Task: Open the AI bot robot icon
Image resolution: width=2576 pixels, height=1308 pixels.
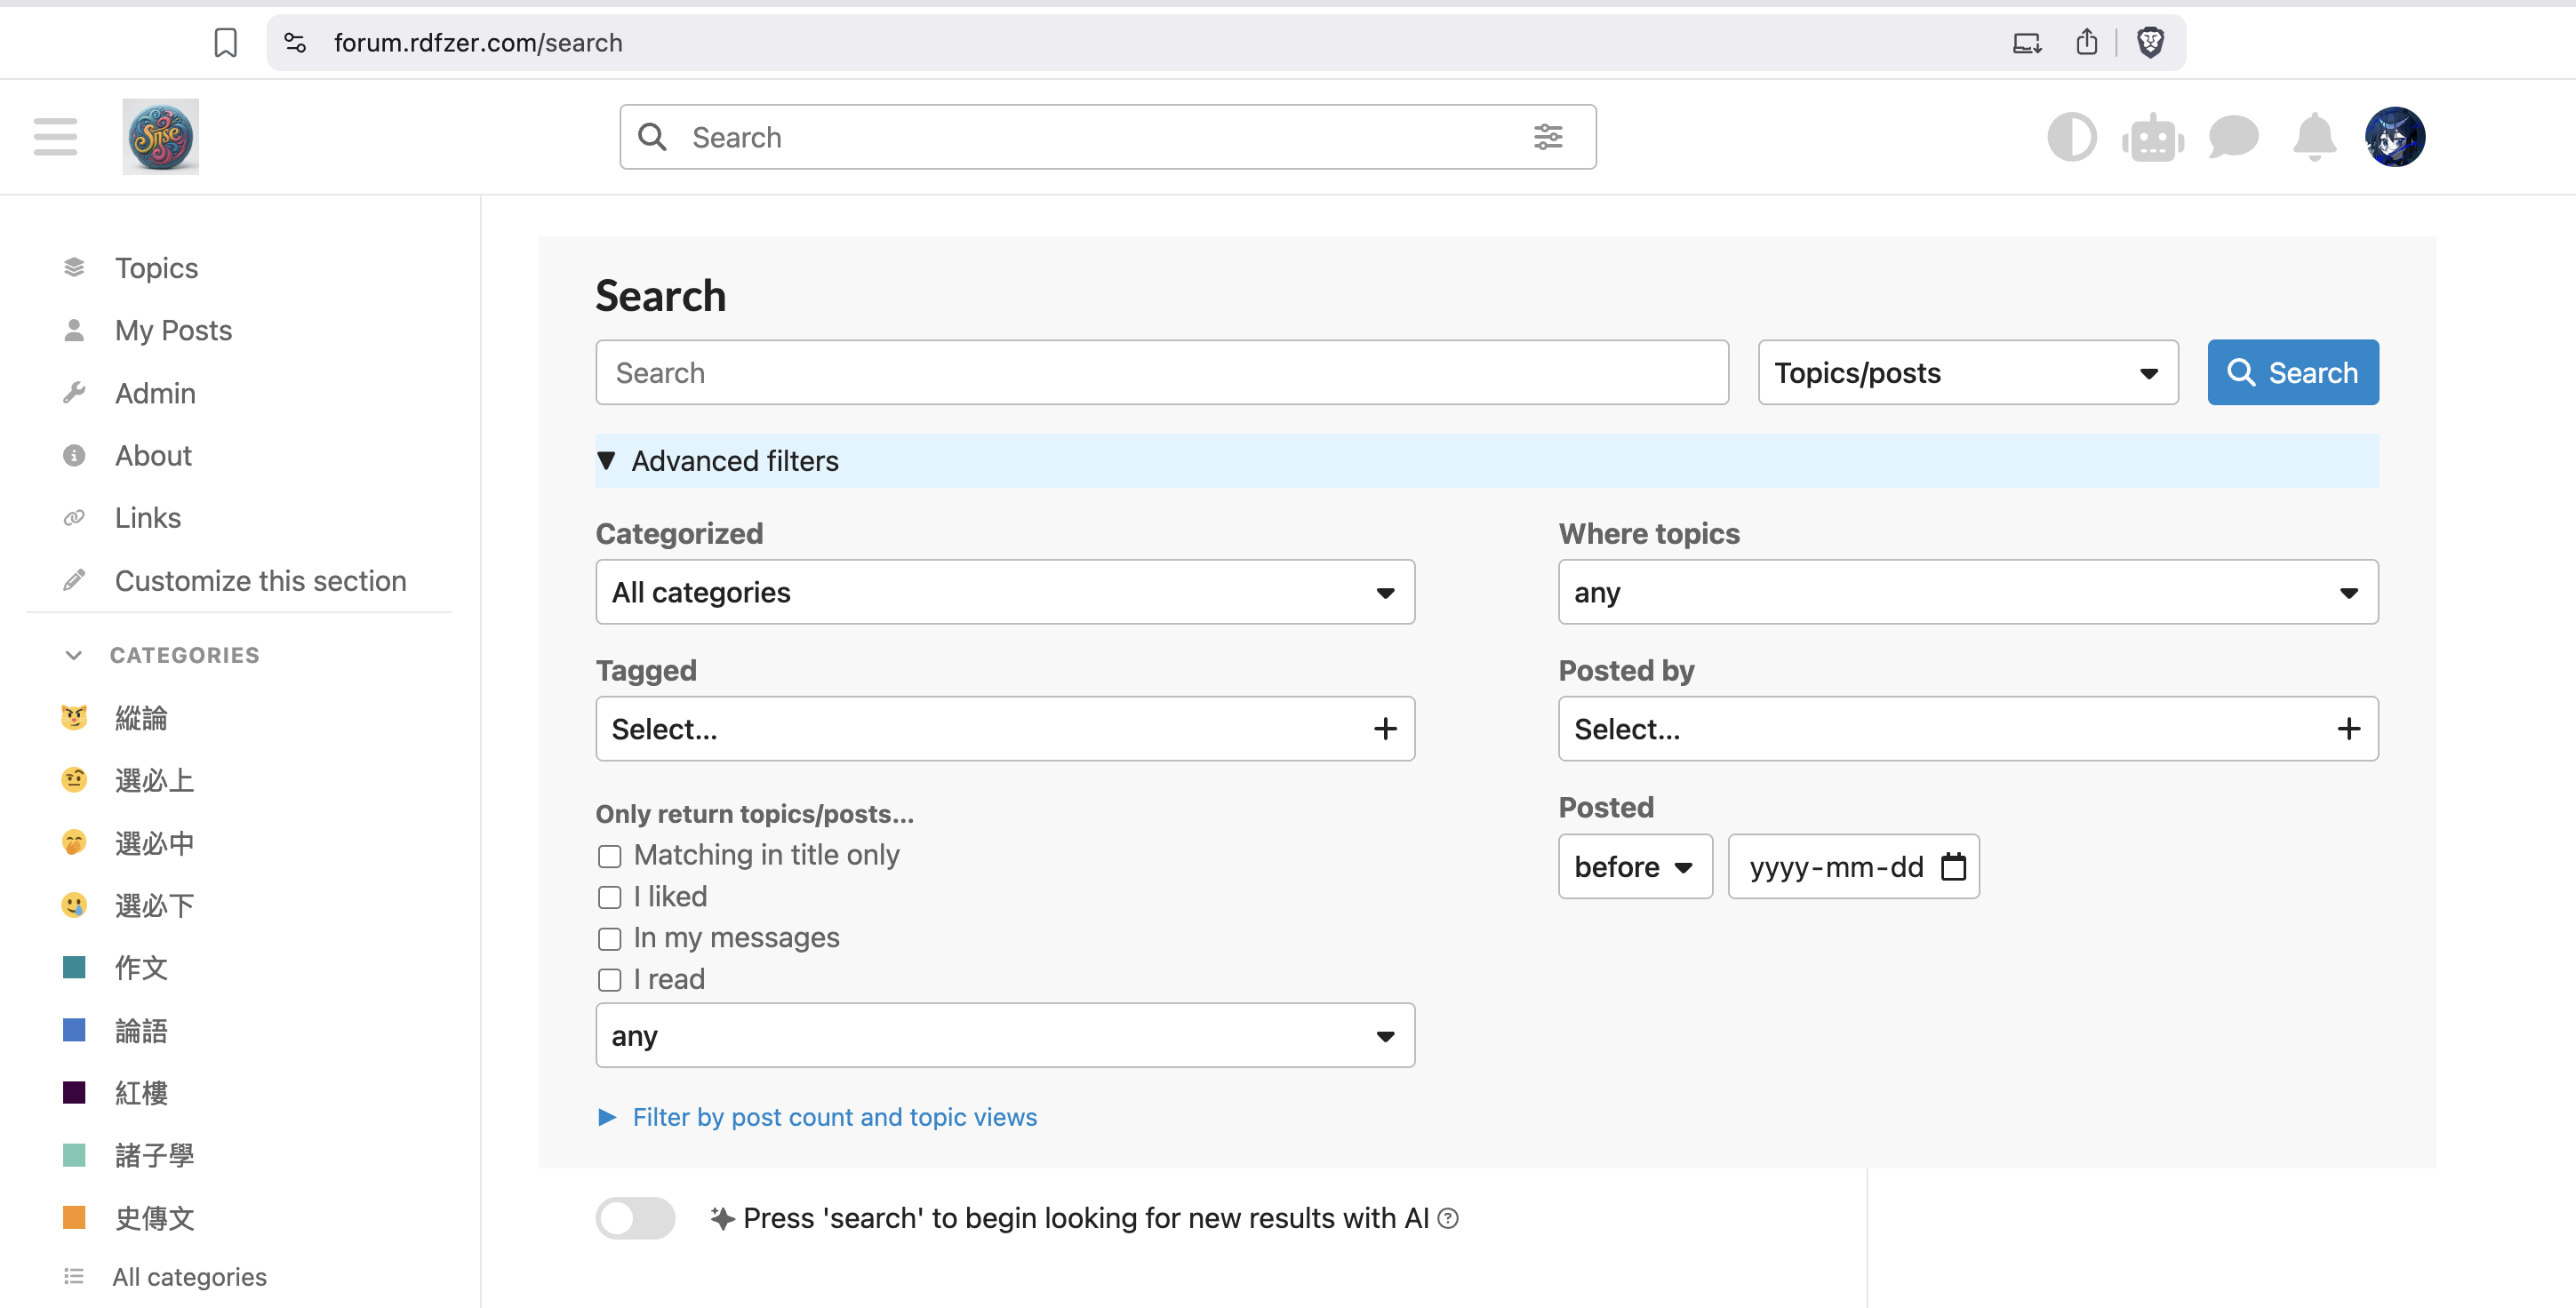Action: point(2152,137)
